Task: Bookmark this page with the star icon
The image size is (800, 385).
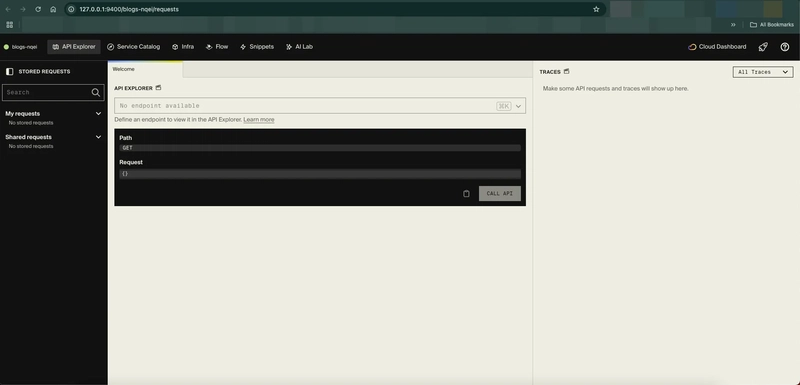Action: coord(596,9)
